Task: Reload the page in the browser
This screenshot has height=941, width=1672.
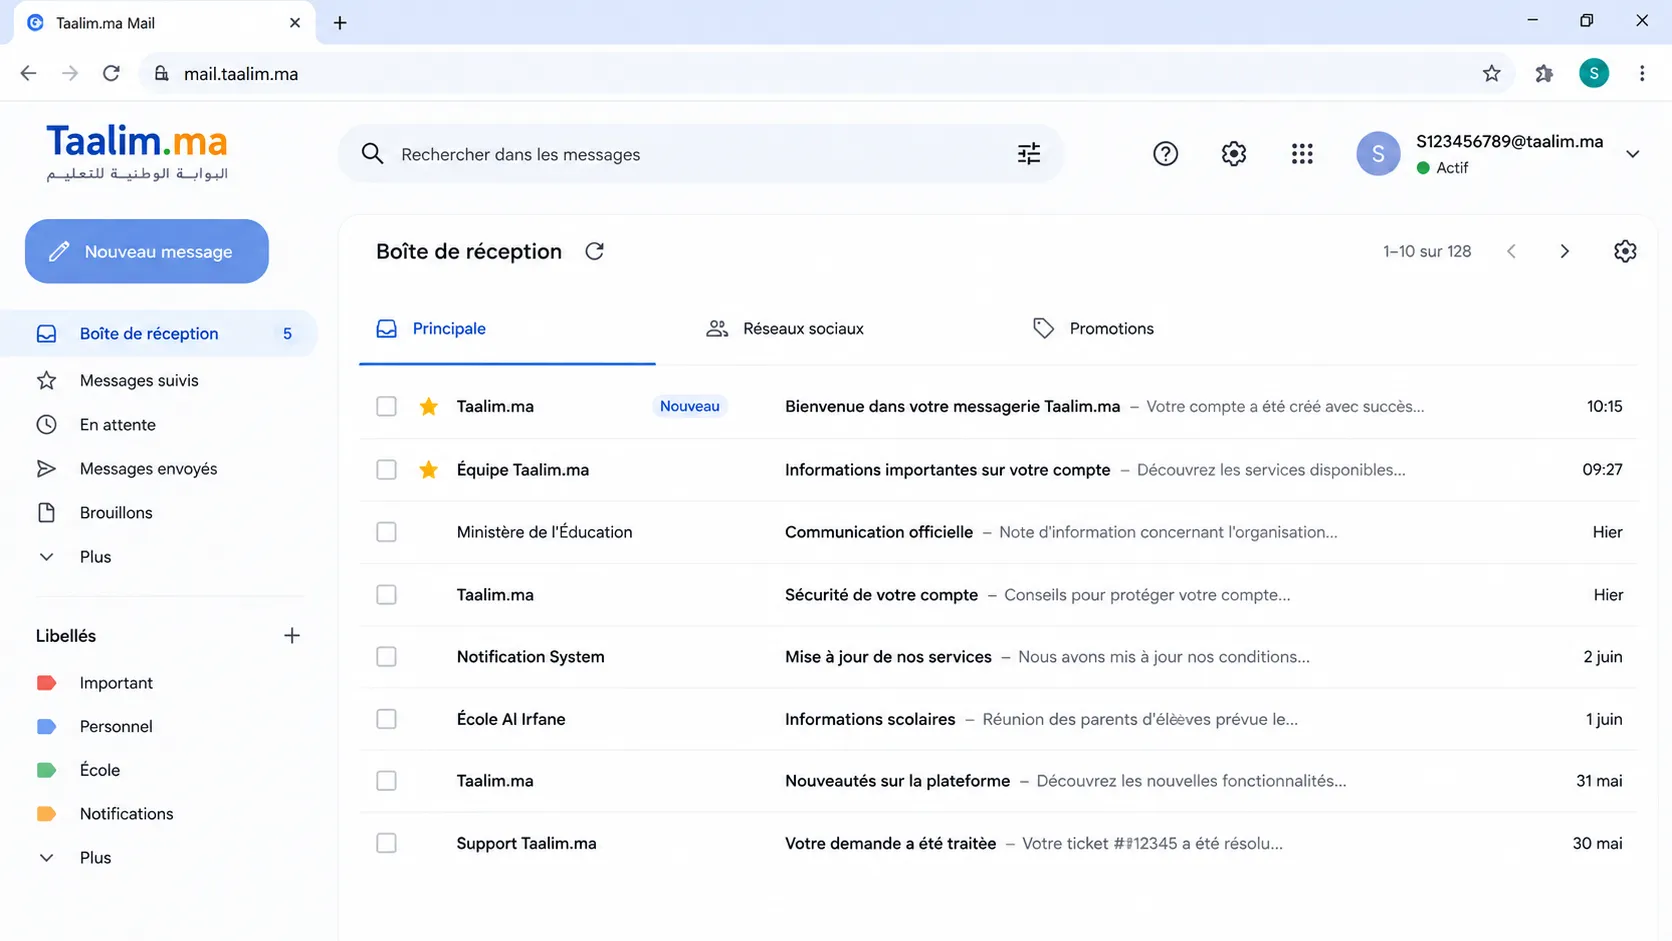Action: tap(111, 73)
